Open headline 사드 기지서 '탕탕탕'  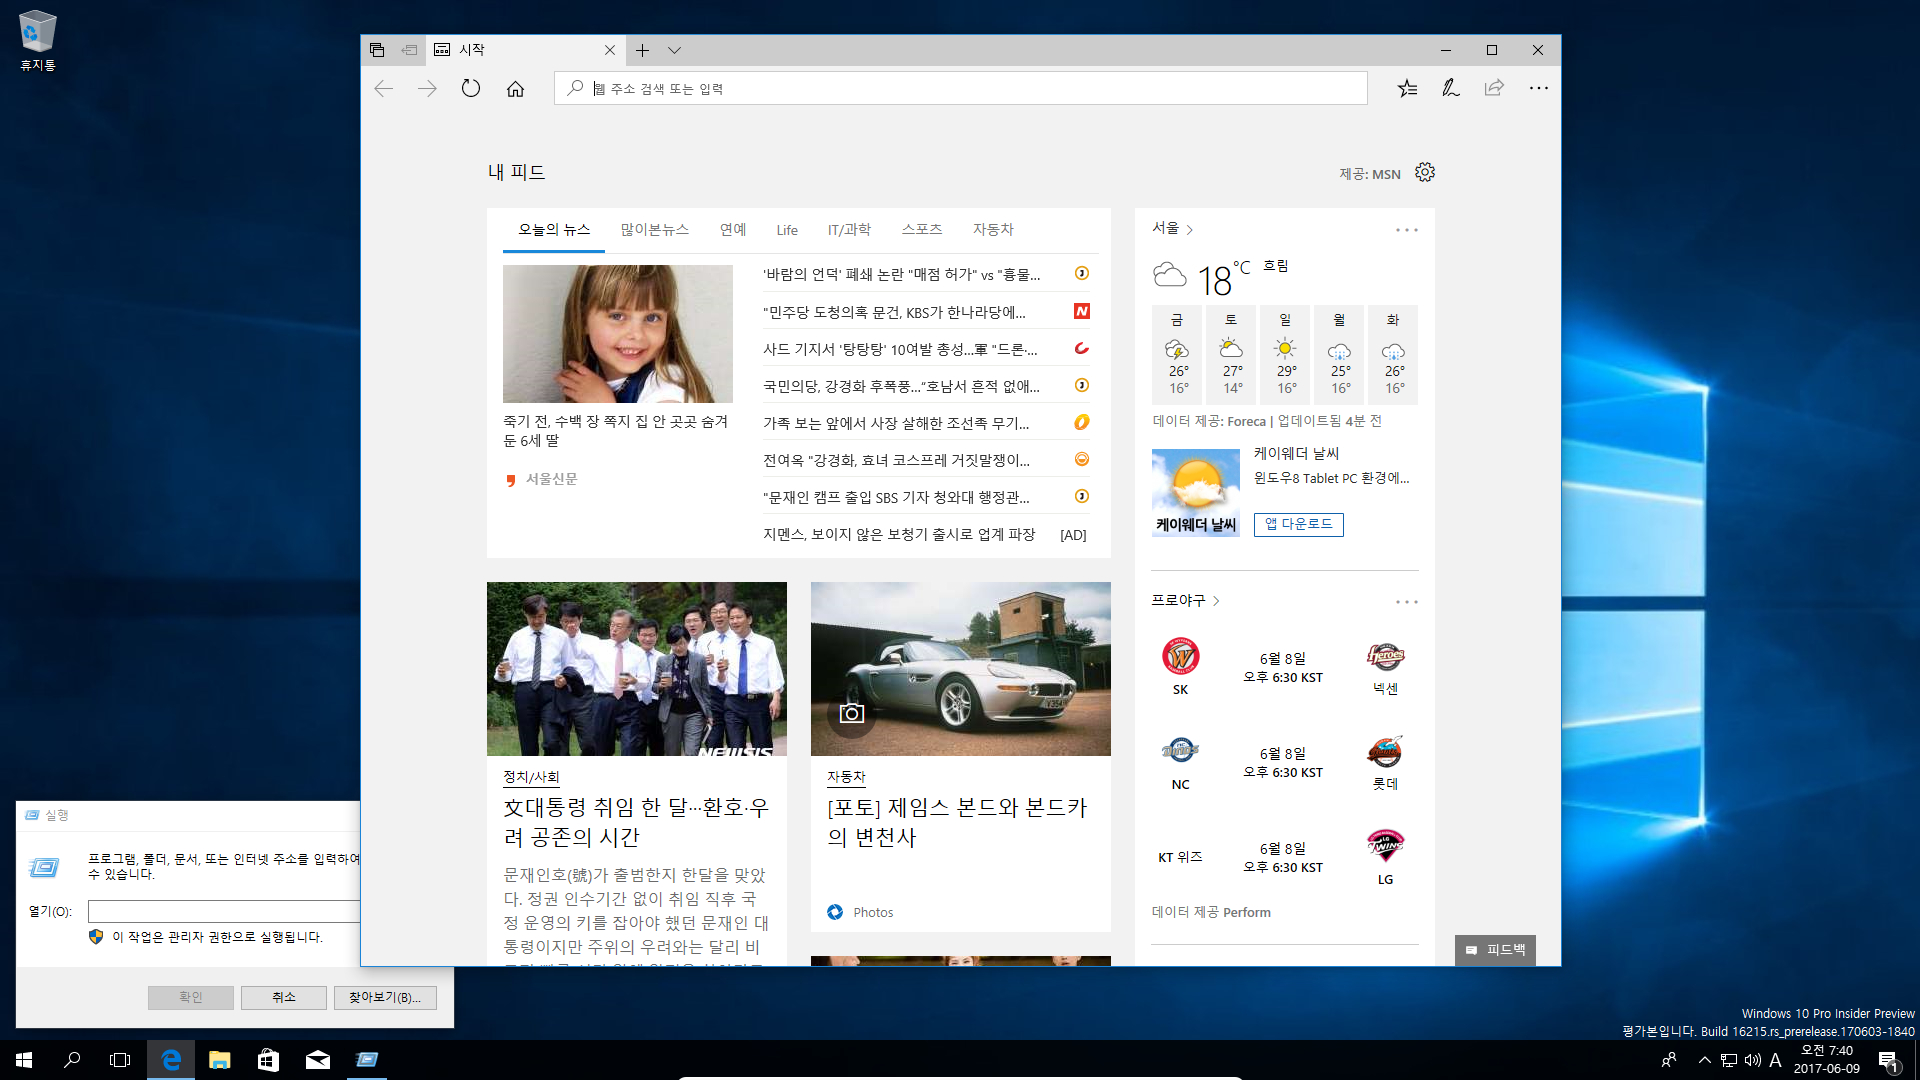[x=900, y=349]
